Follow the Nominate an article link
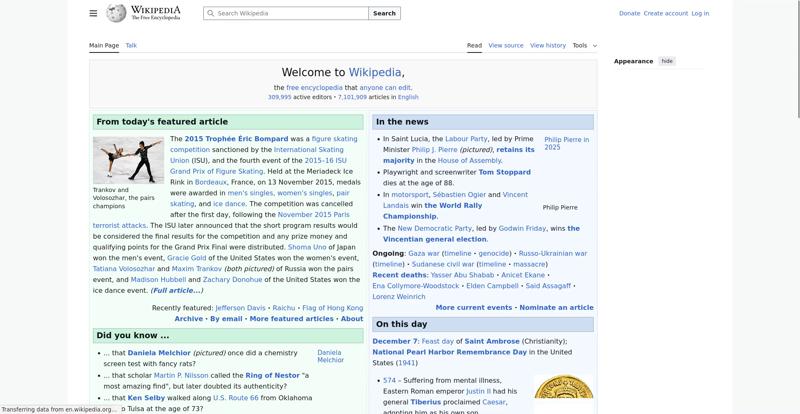Image resolution: width=800 pixels, height=414 pixels. [x=556, y=308]
